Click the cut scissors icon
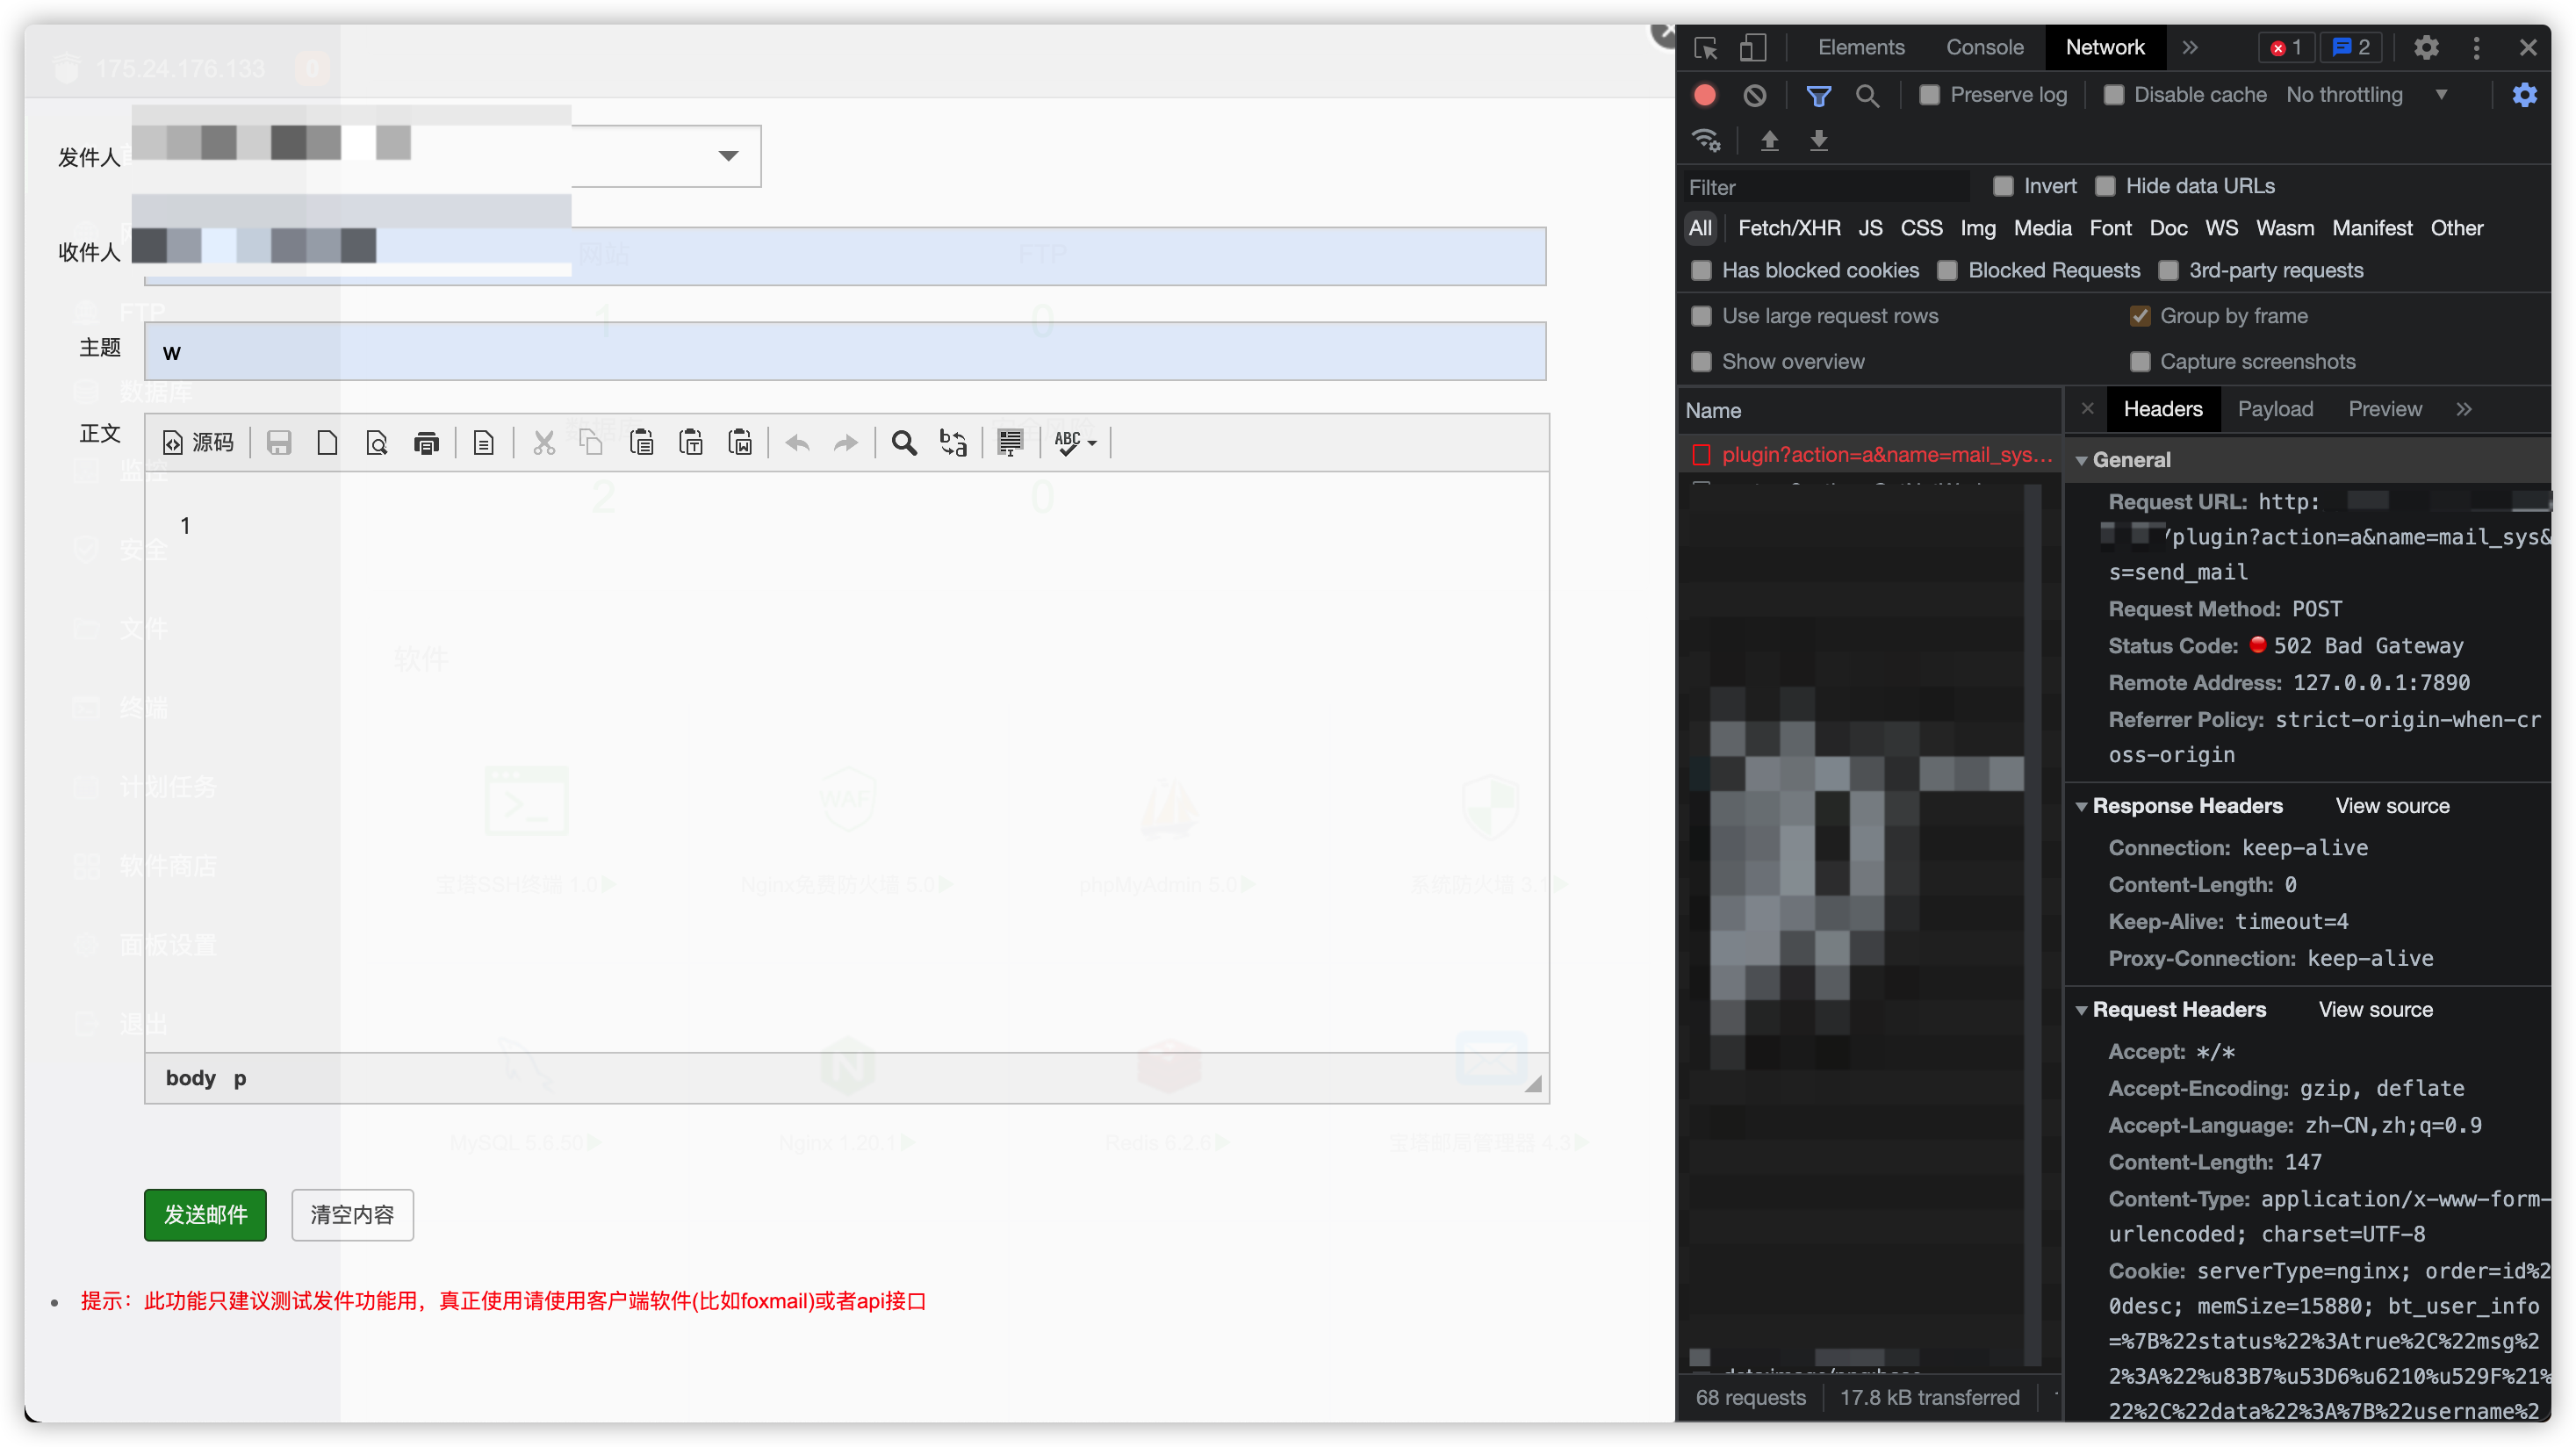 pyautogui.click(x=544, y=442)
